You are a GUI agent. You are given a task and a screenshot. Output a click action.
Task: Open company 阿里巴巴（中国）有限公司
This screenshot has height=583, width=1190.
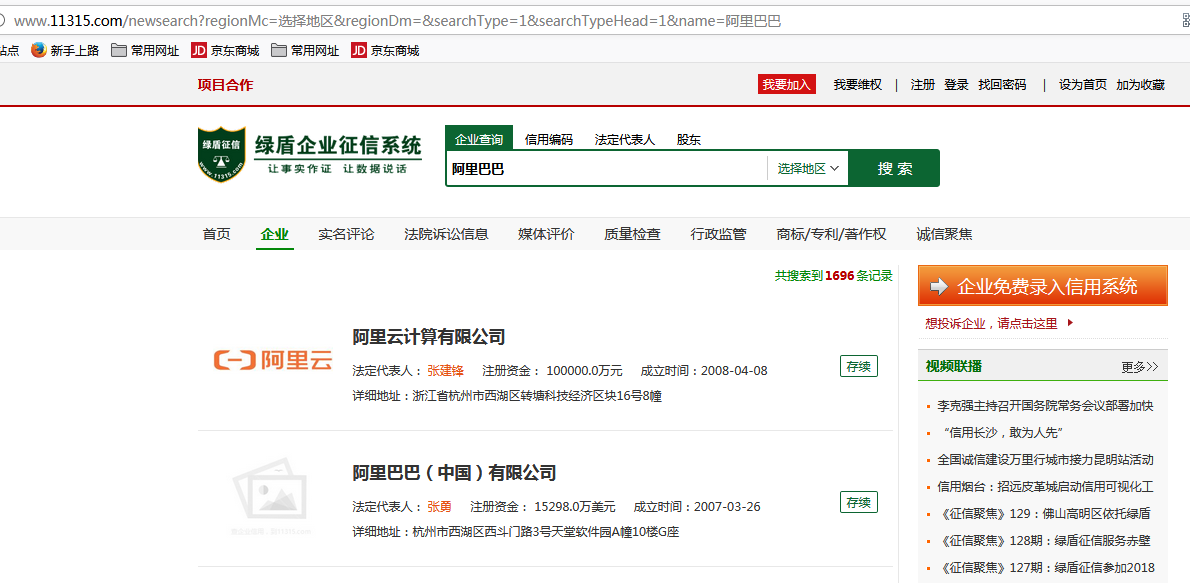click(x=454, y=473)
